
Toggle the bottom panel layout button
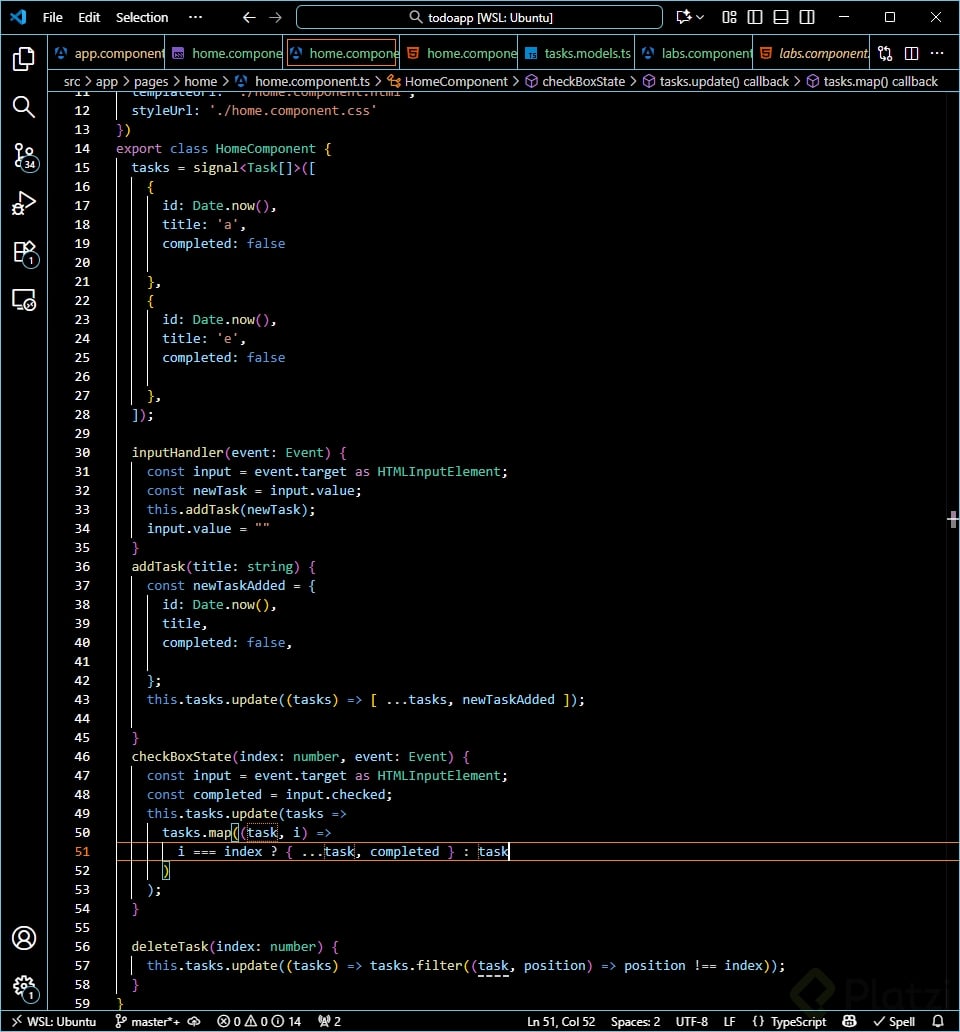coord(781,17)
